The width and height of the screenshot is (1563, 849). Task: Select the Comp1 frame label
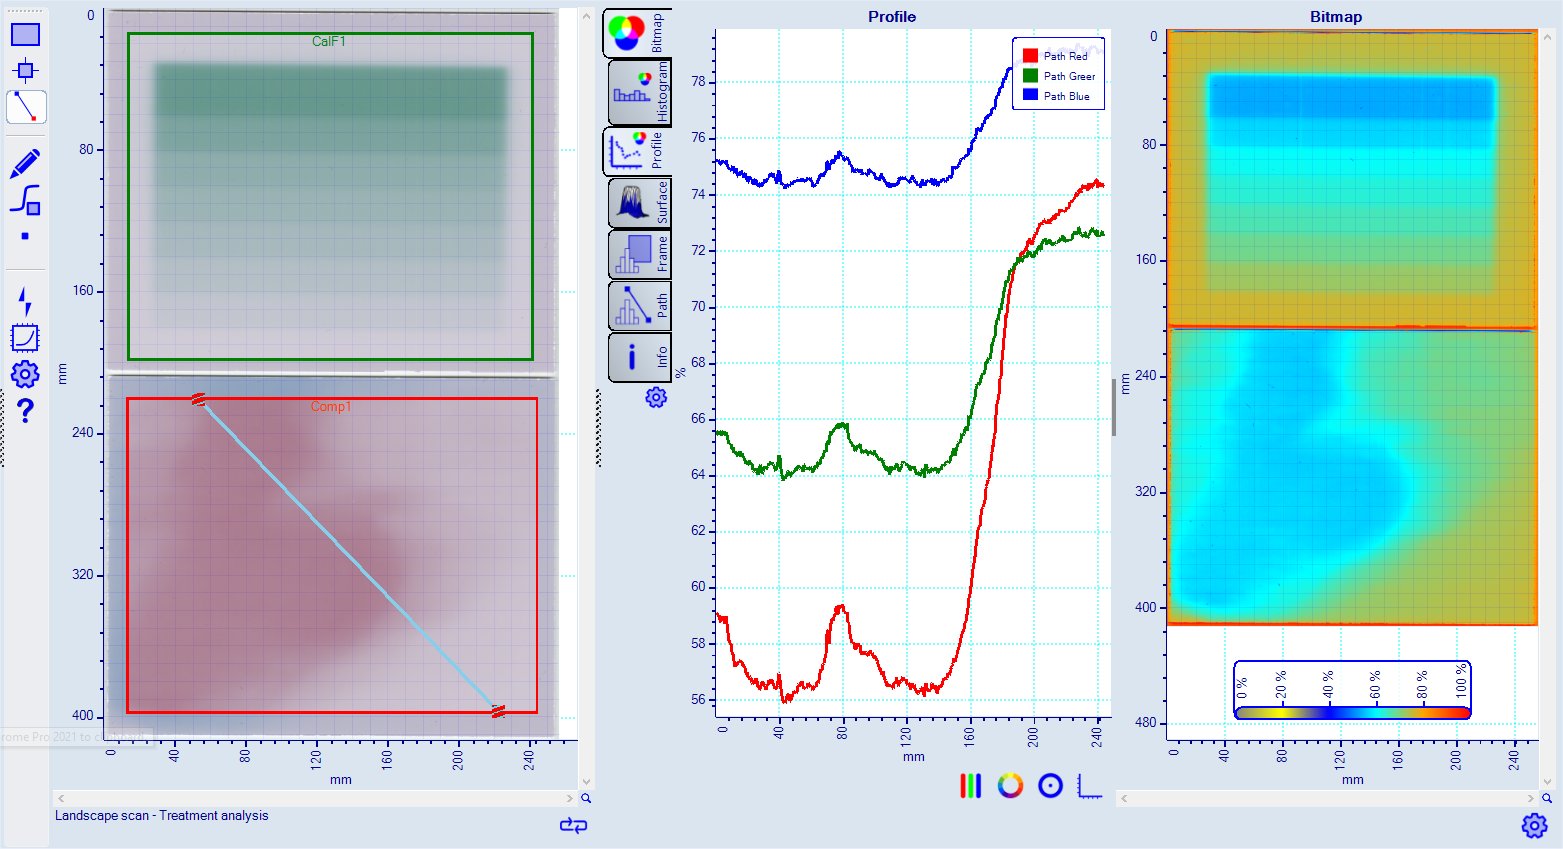coord(330,407)
